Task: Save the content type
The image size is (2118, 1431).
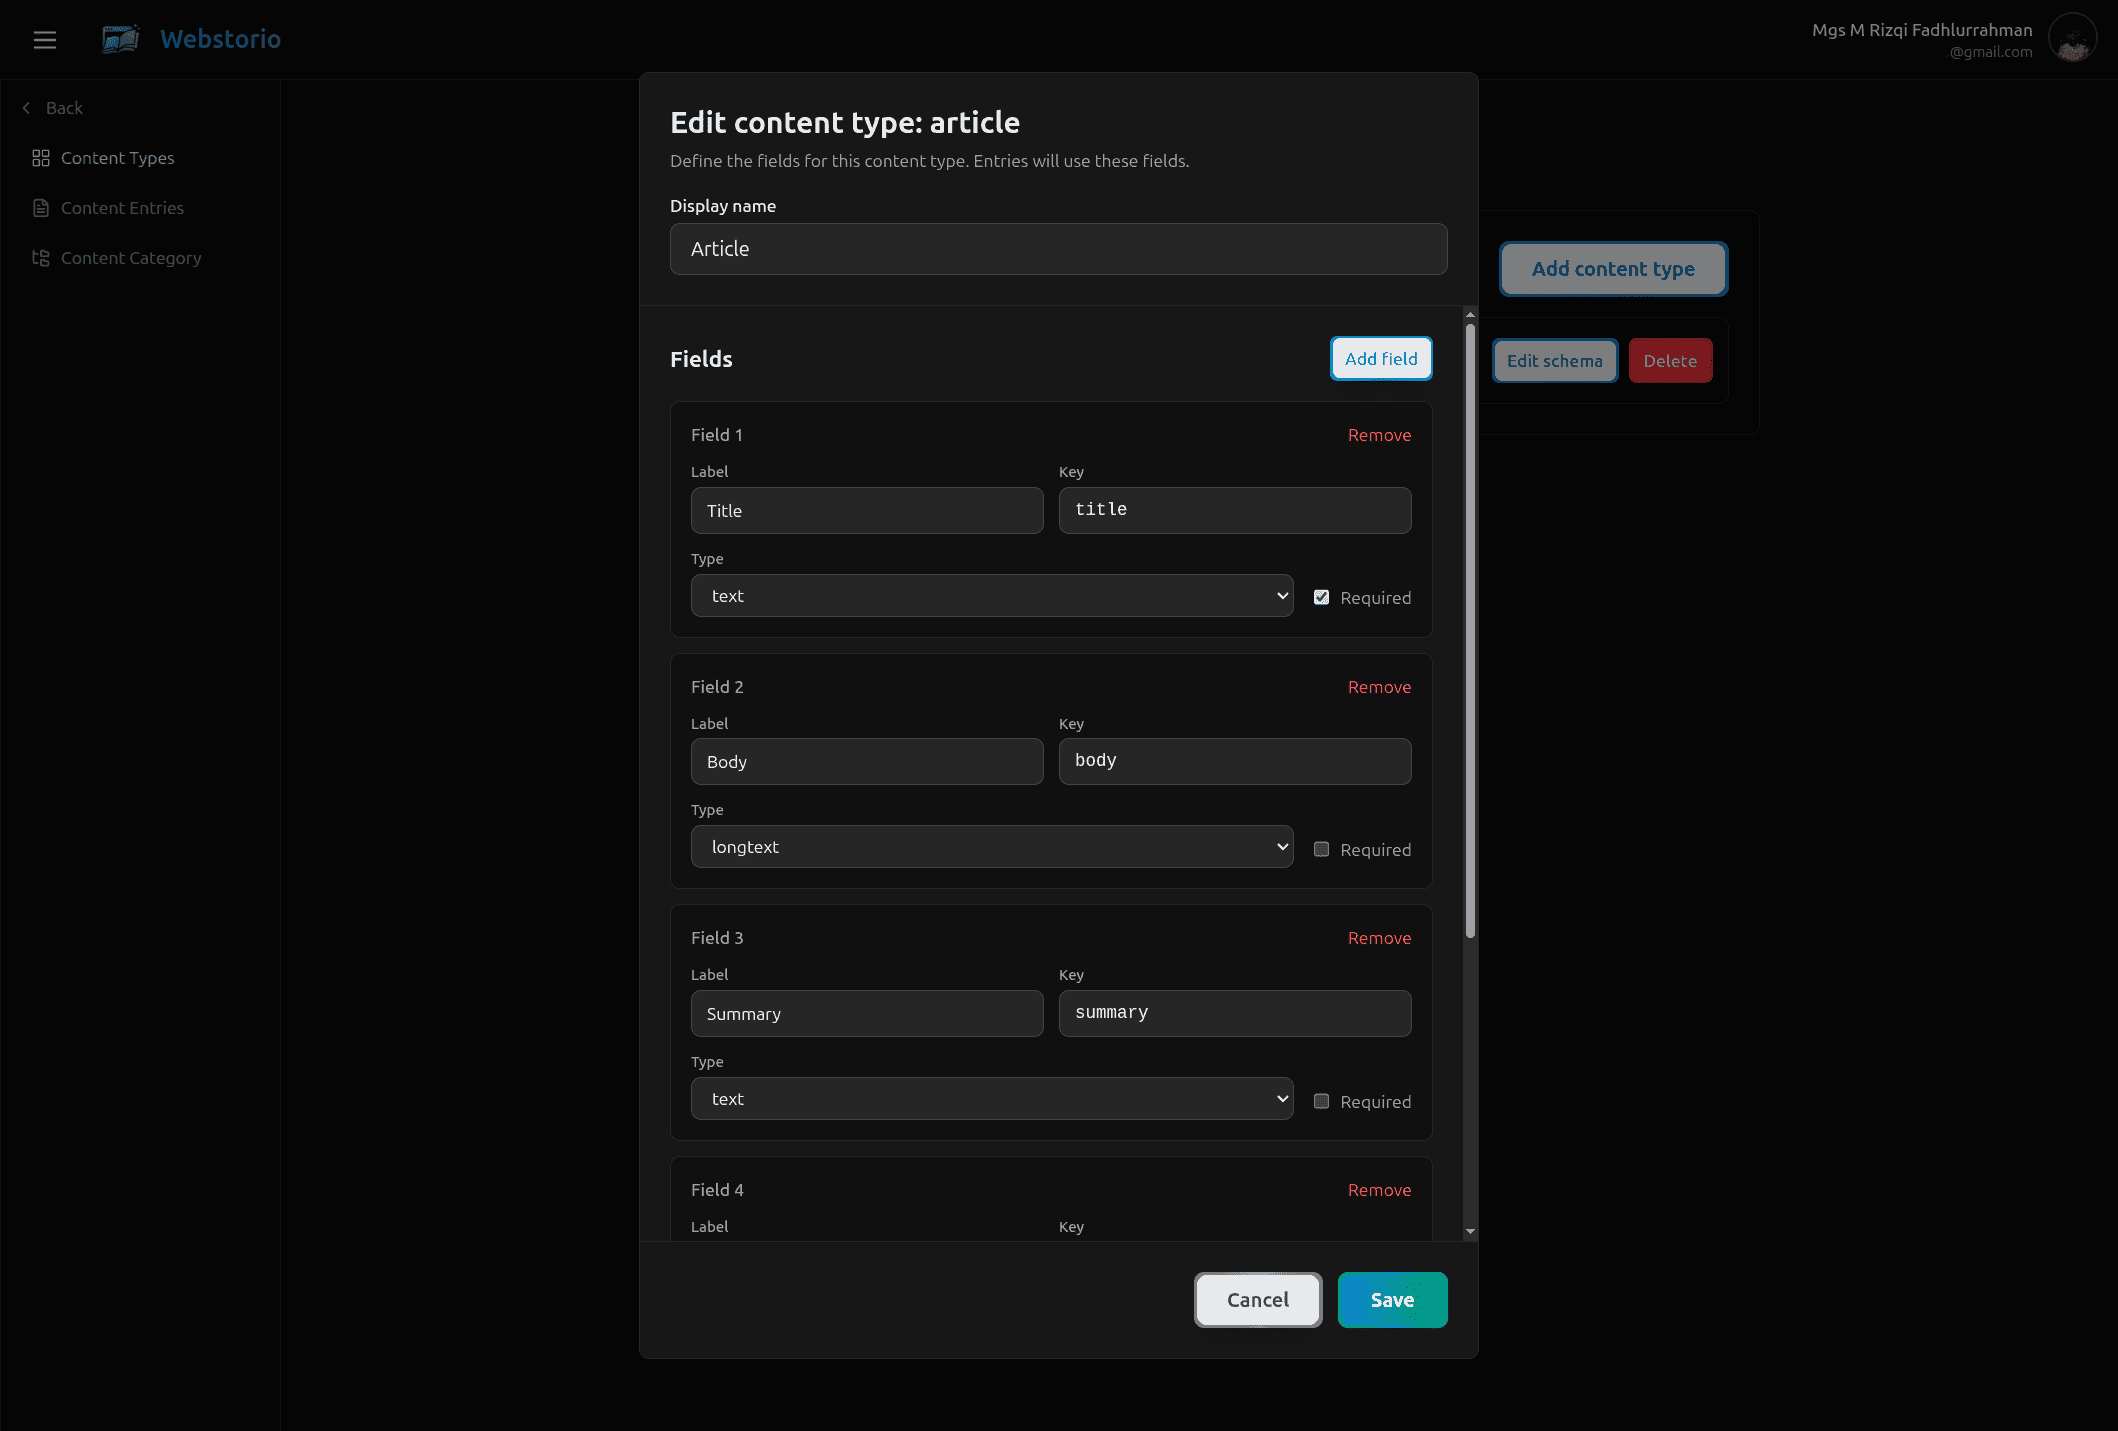Action: click(x=1392, y=1300)
